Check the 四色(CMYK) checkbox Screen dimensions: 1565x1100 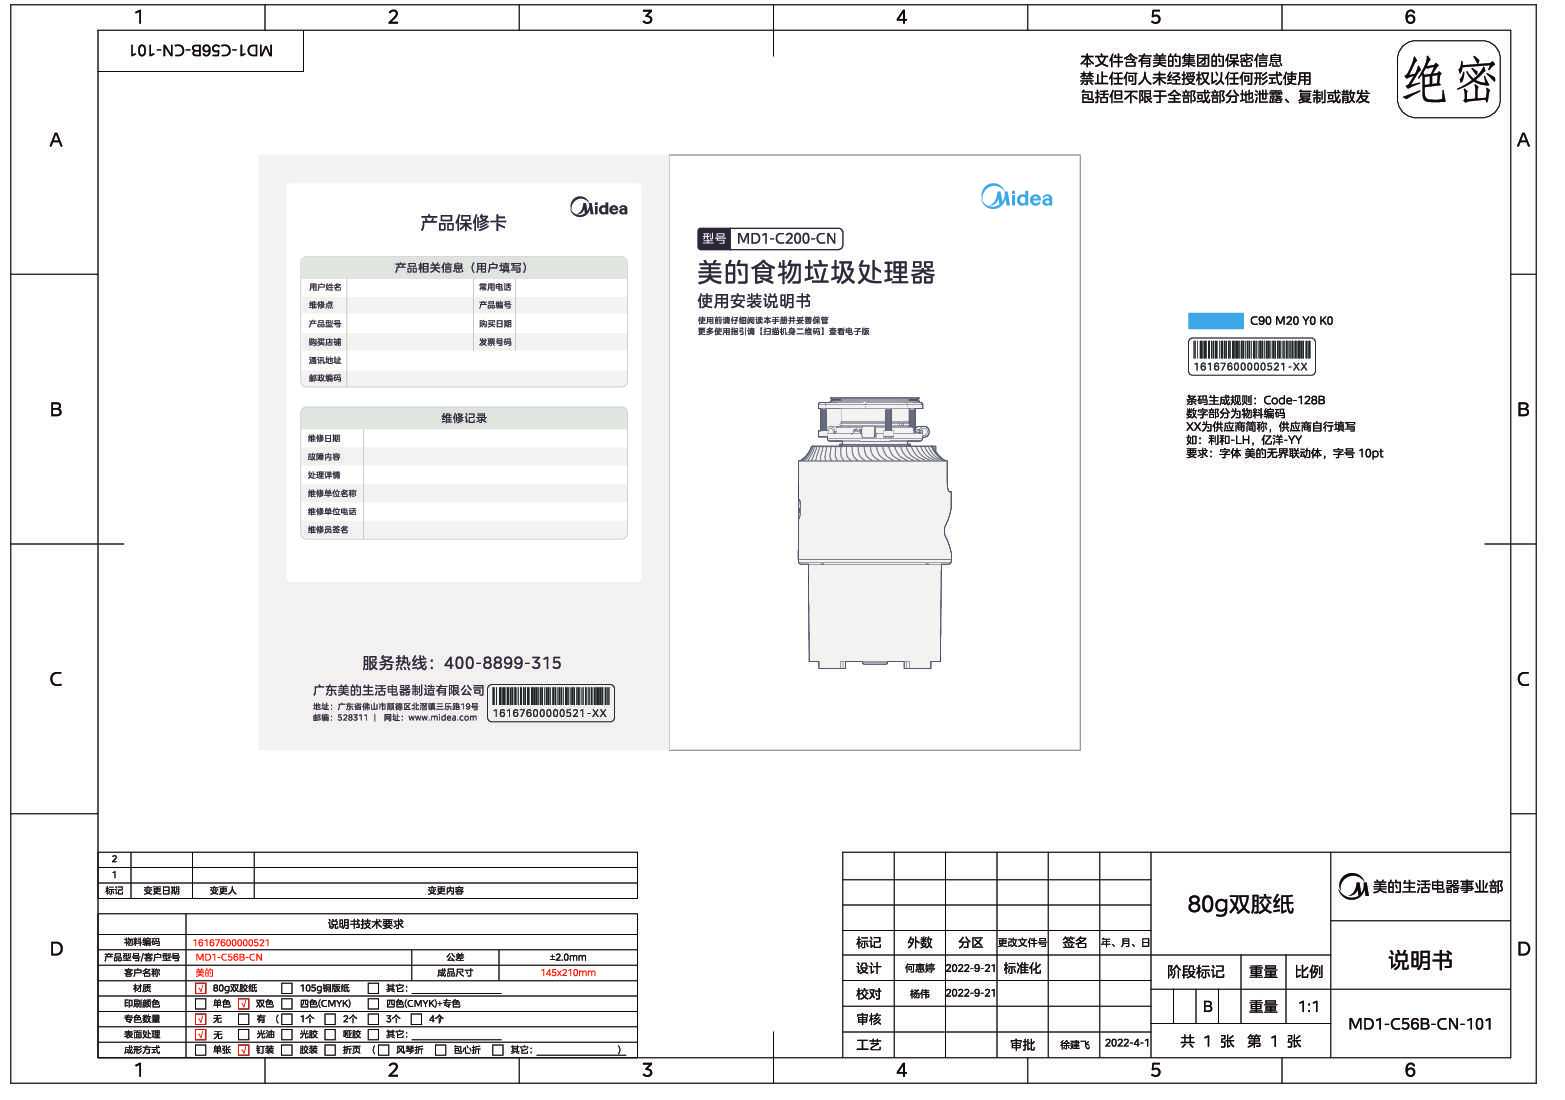pos(288,1004)
